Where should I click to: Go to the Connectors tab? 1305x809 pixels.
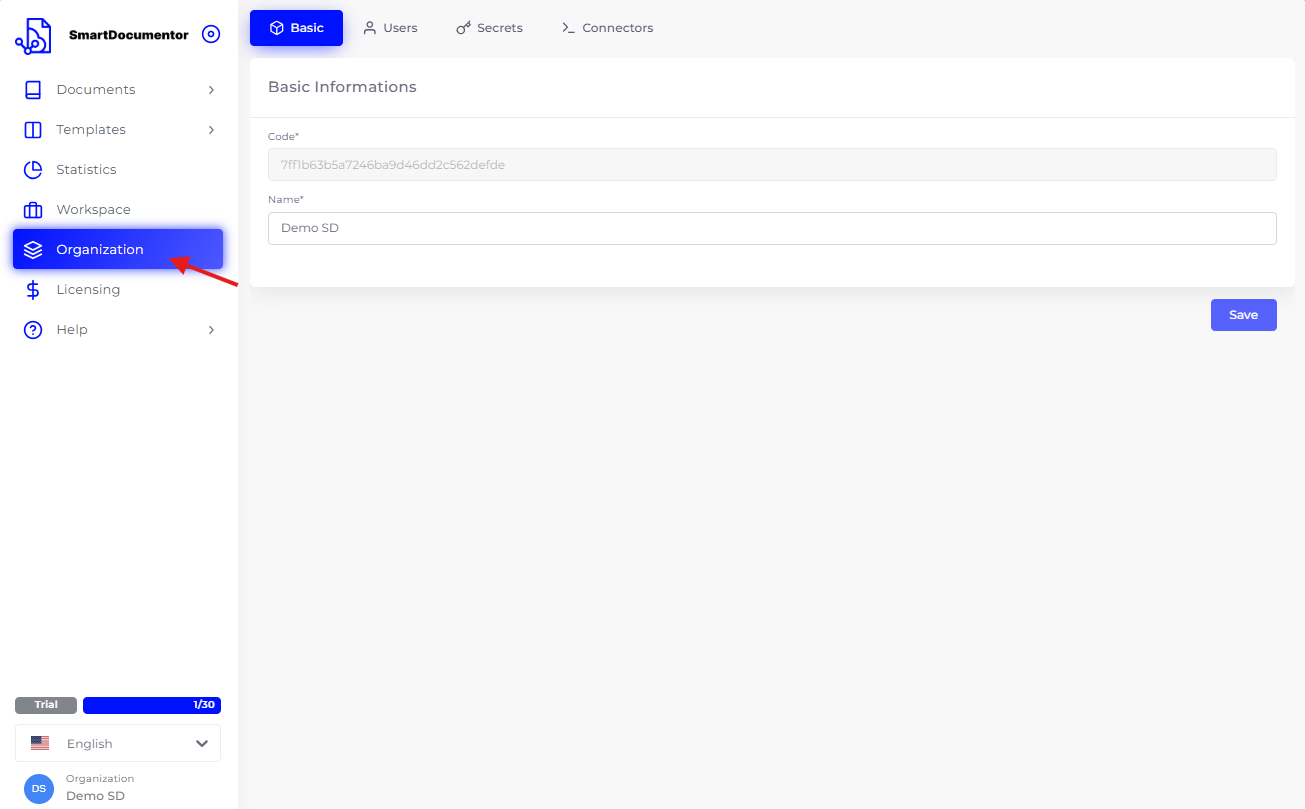pos(607,28)
